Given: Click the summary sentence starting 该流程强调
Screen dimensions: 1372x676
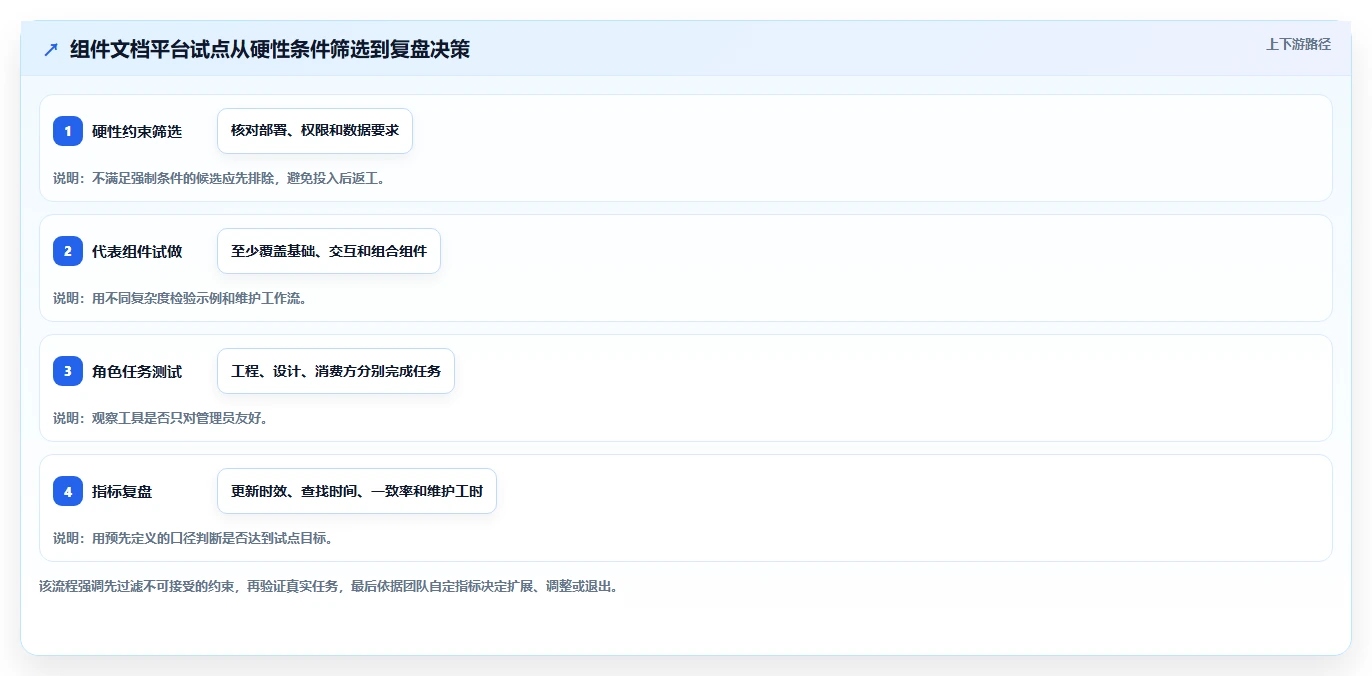Looking at the screenshot, I should [329, 586].
